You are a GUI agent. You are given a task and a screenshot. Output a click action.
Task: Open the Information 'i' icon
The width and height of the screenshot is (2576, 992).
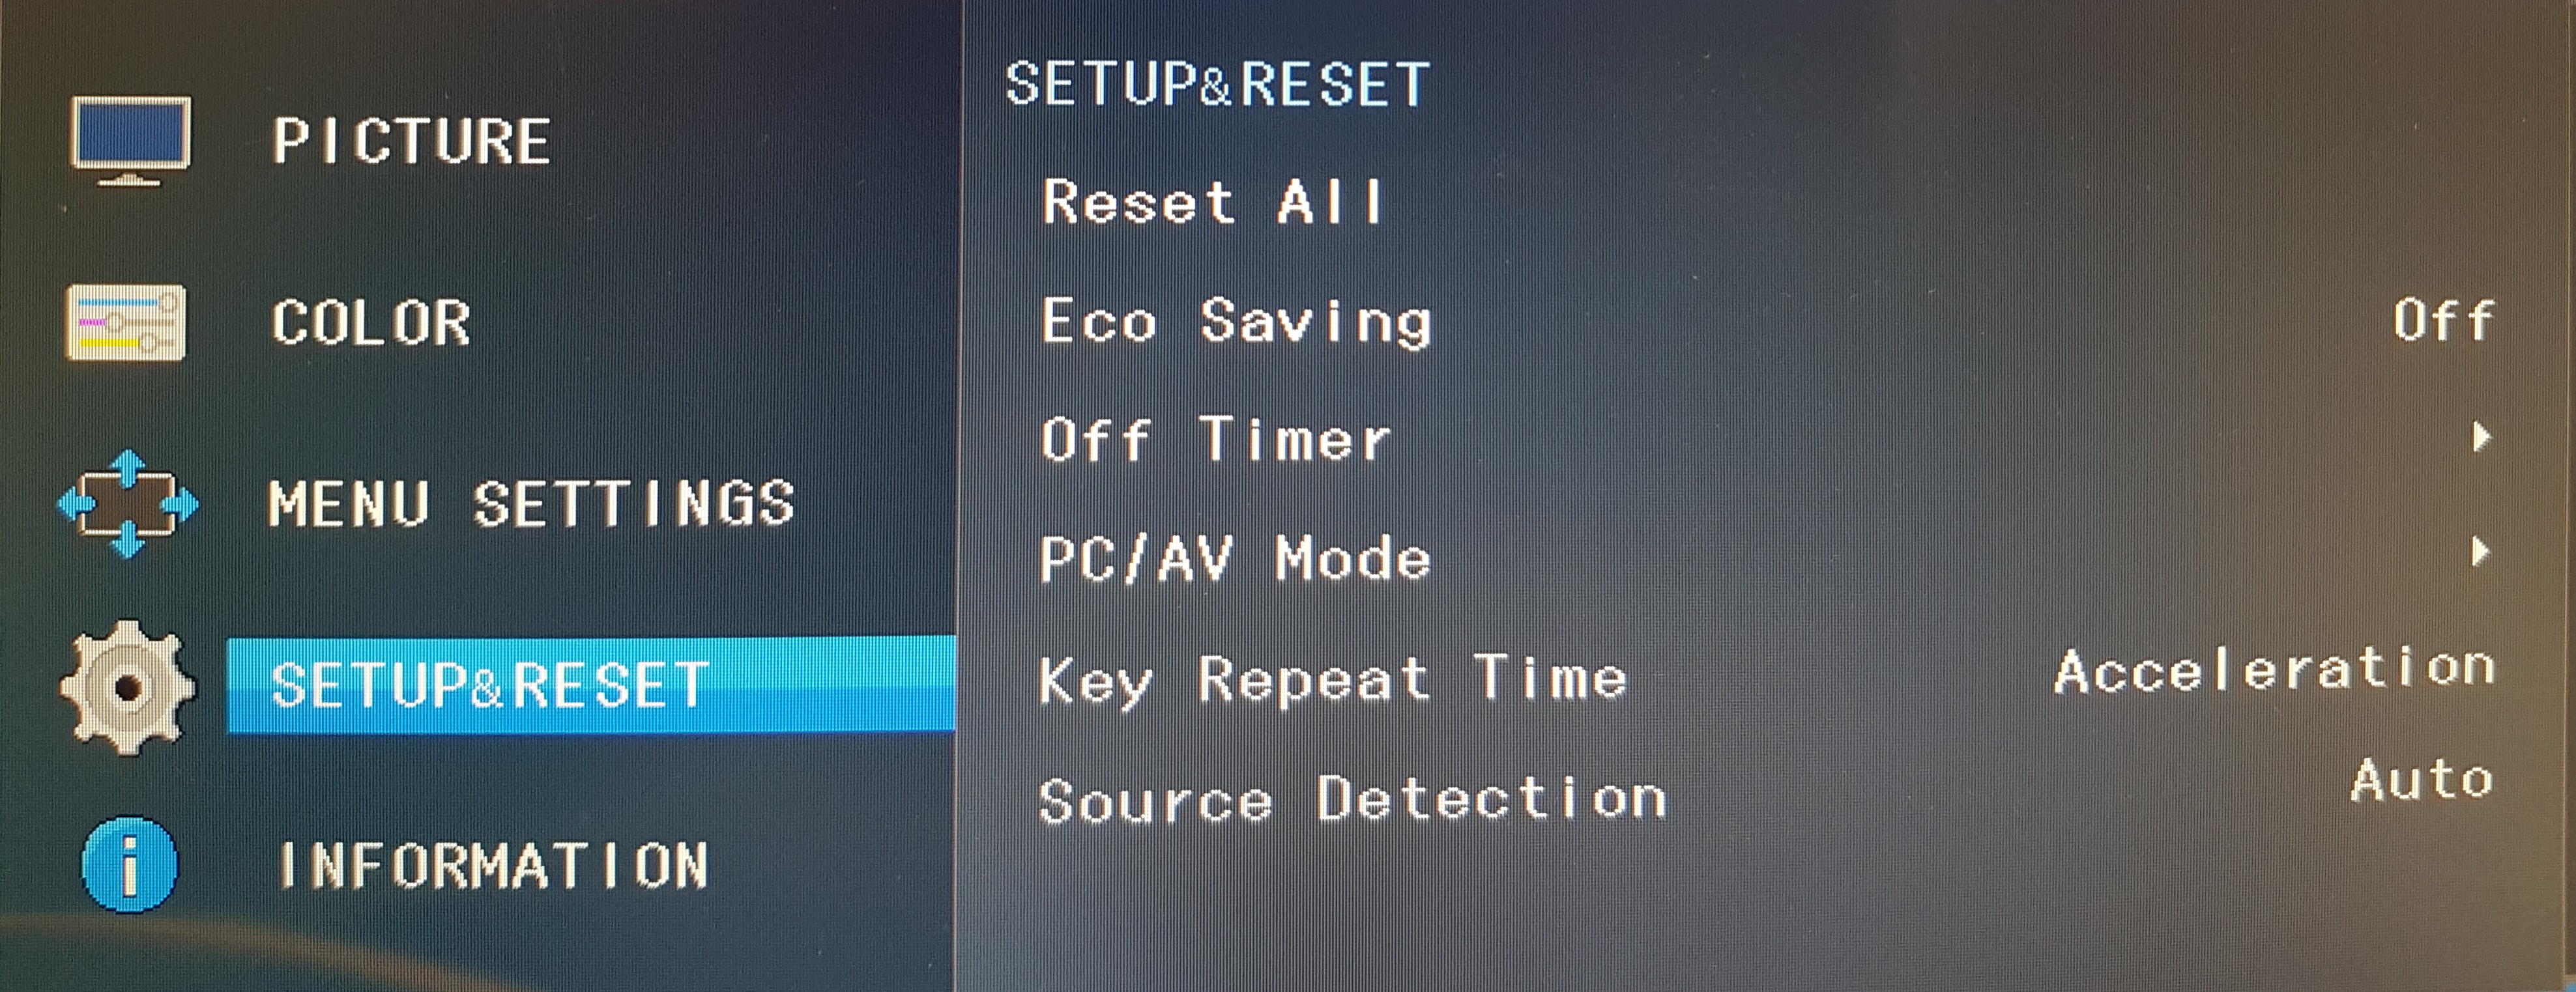129,864
